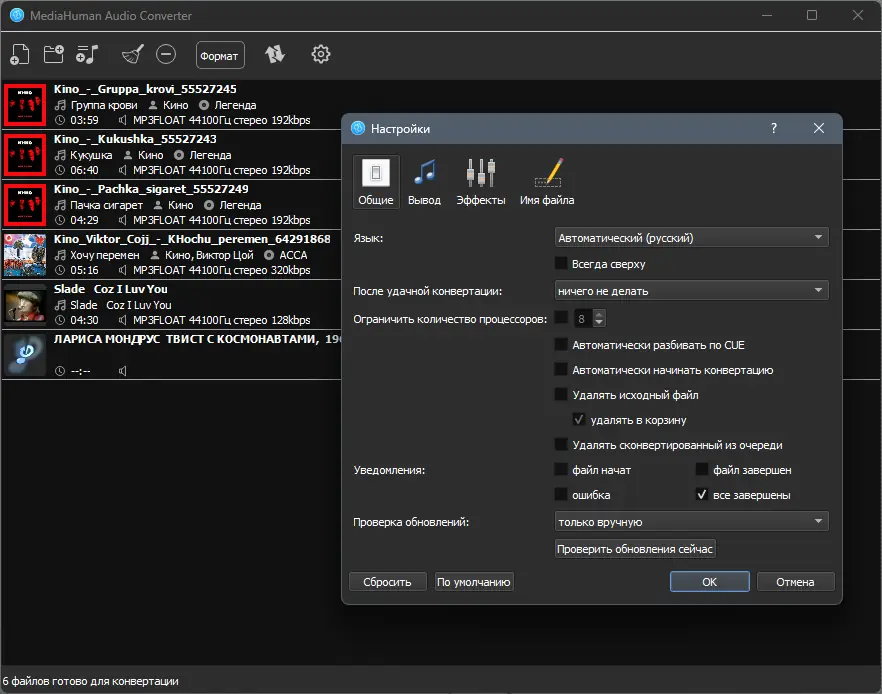Click the add folder toolbar icon
Image resolution: width=882 pixels, height=694 pixels.
pyautogui.click(x=53, y=55)
